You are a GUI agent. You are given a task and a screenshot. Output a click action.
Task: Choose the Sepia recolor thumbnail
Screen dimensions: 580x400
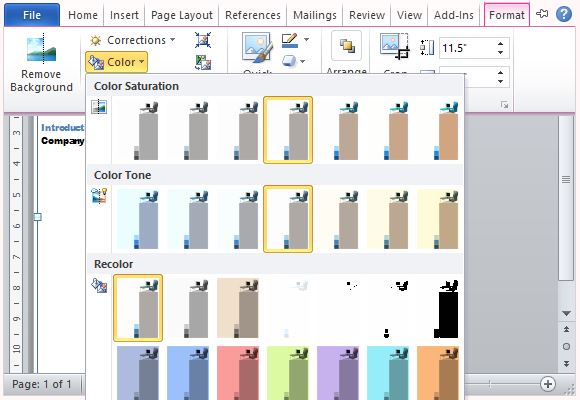[x=237, y=308]
